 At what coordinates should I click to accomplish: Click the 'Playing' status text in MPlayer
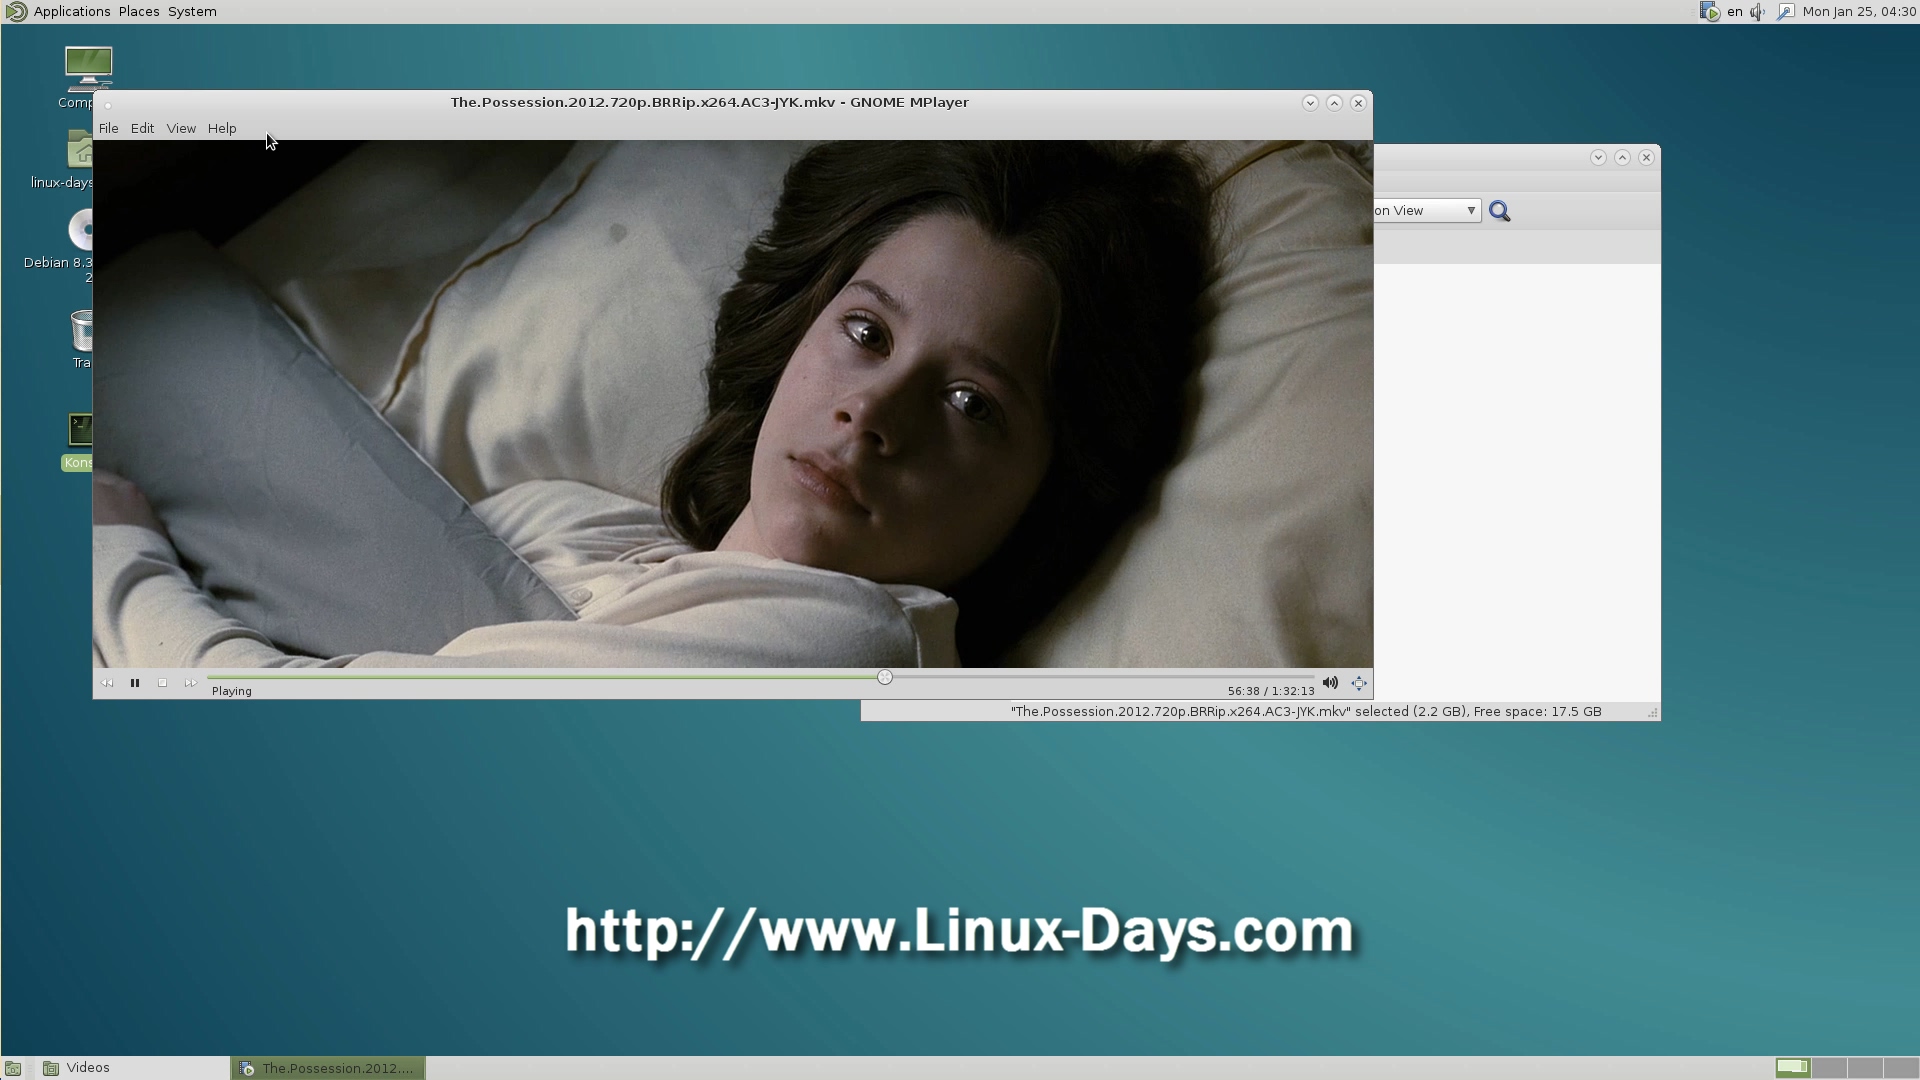(x=232, y=691)
